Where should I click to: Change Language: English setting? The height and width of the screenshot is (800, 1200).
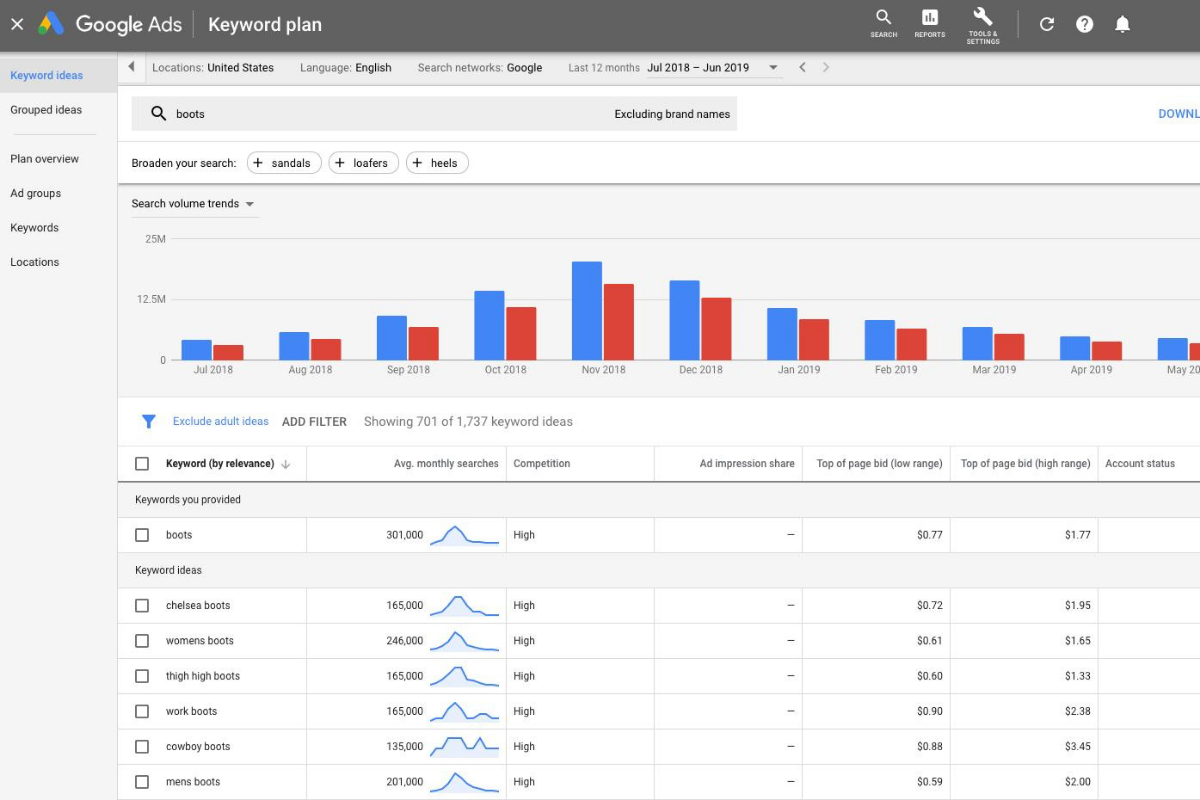346,68
